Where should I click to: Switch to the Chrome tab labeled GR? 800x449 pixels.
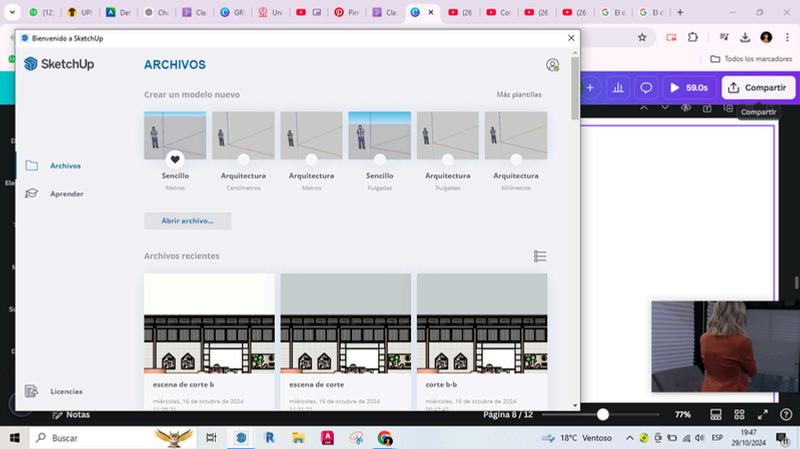click(x=232, y=12)
